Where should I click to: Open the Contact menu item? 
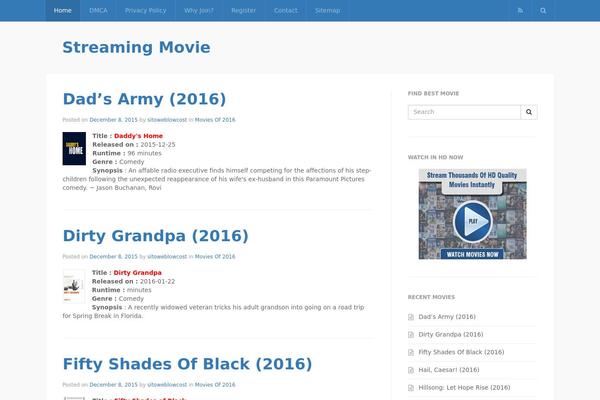point(286,10)
